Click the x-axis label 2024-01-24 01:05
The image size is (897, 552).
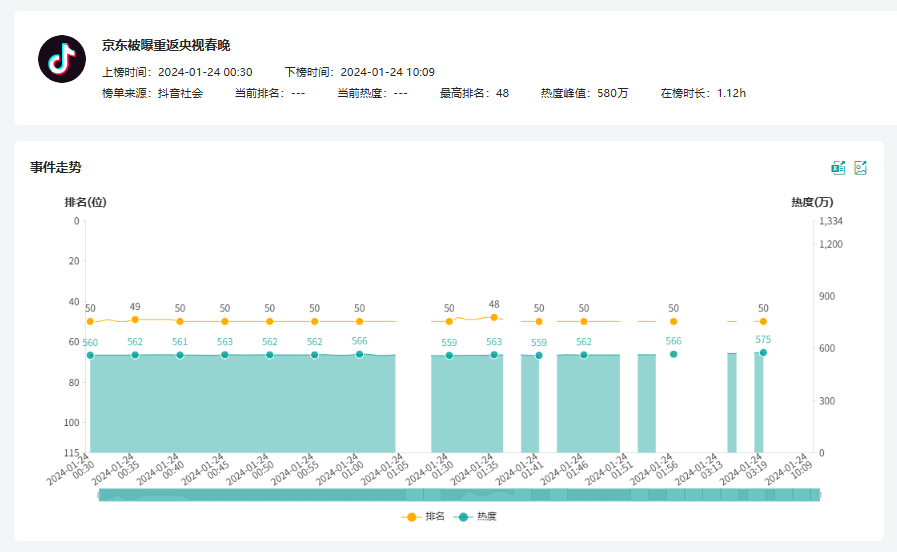pos(383,469)
